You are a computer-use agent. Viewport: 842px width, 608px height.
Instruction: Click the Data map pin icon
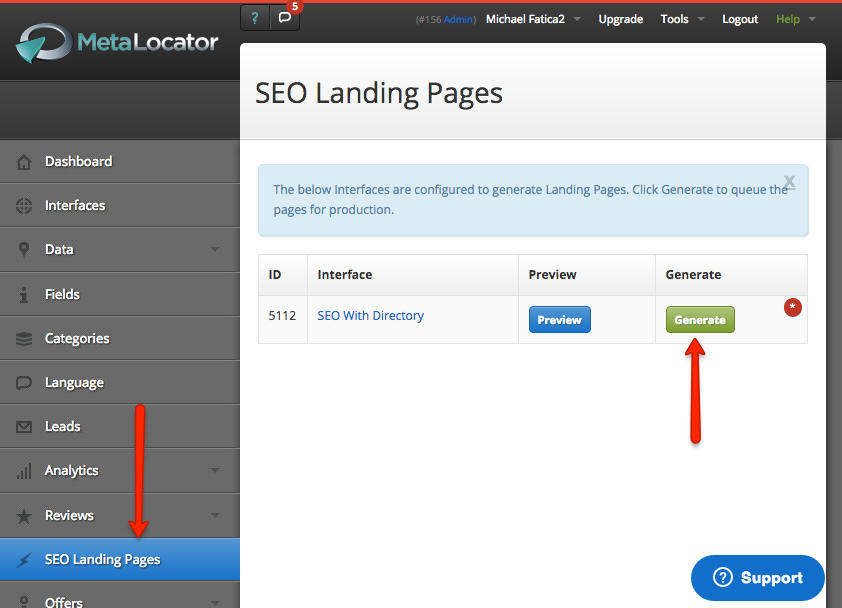tap(24, 249)
